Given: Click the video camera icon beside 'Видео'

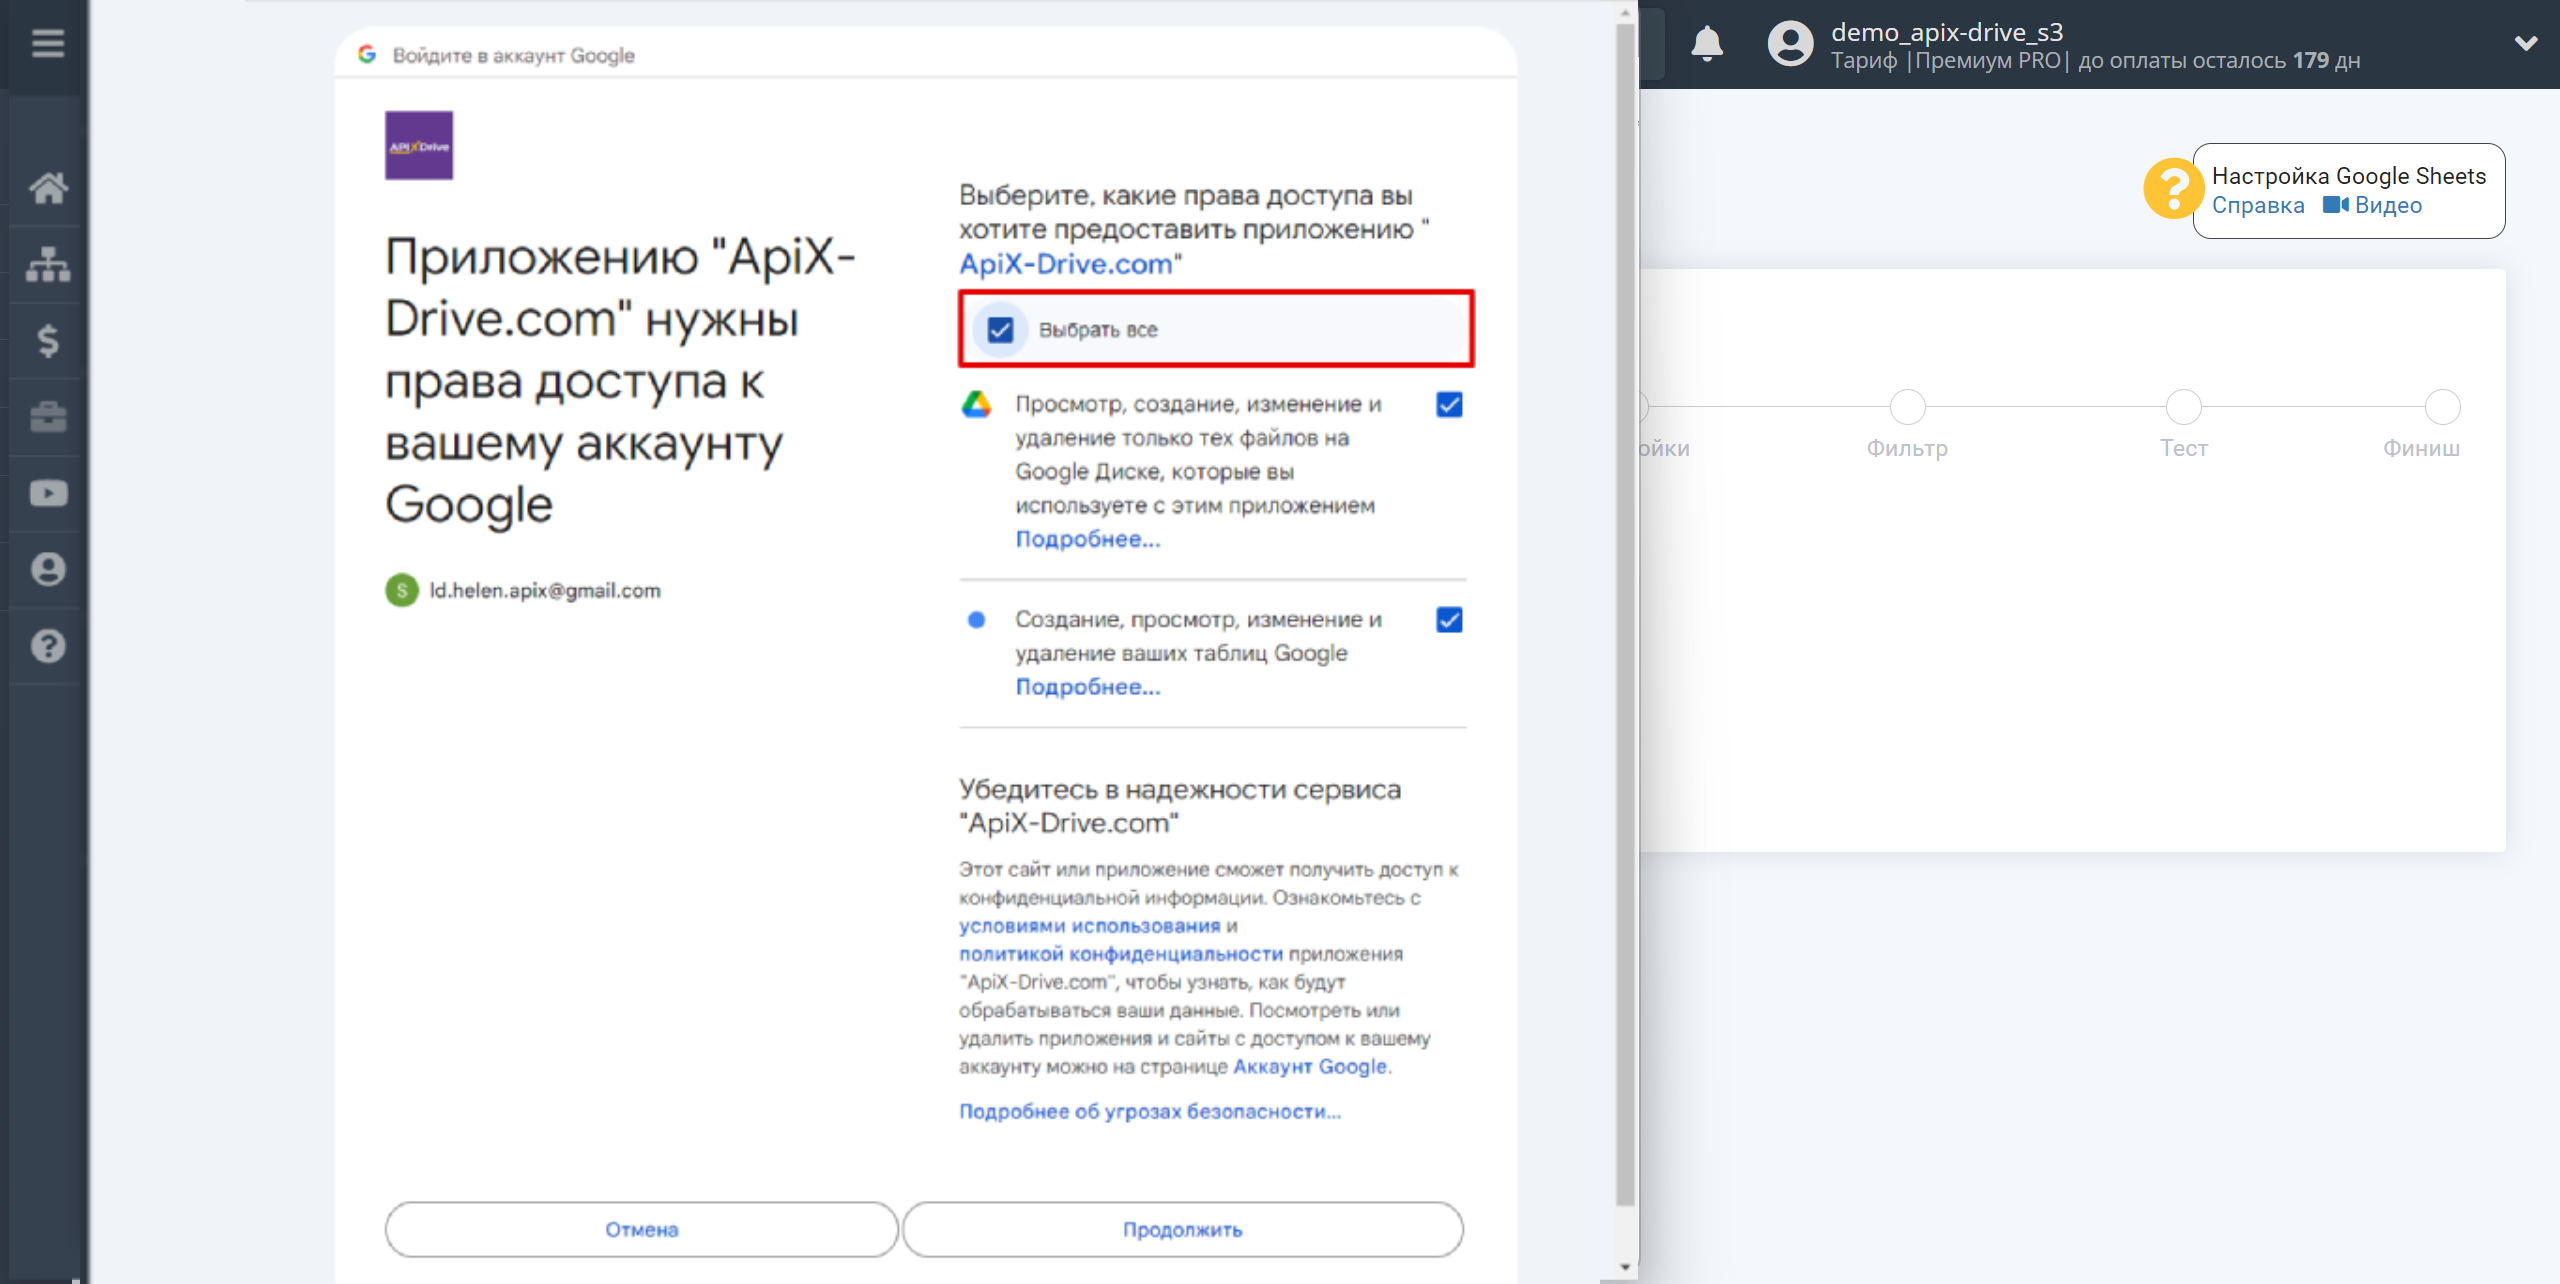Looking at the screenshot, I should [x=2335, y=205].
